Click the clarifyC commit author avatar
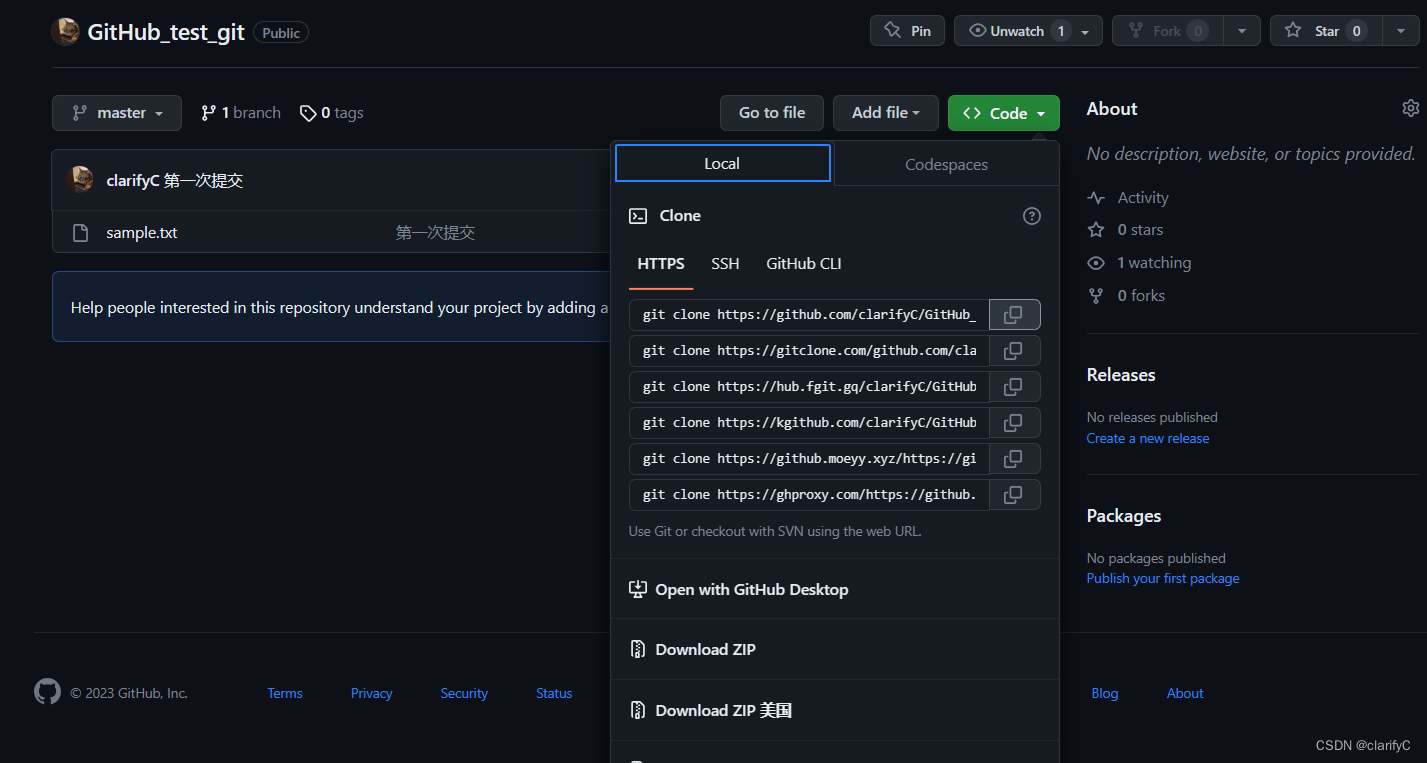The image size is (1427, 763). (x=80, y=180)
